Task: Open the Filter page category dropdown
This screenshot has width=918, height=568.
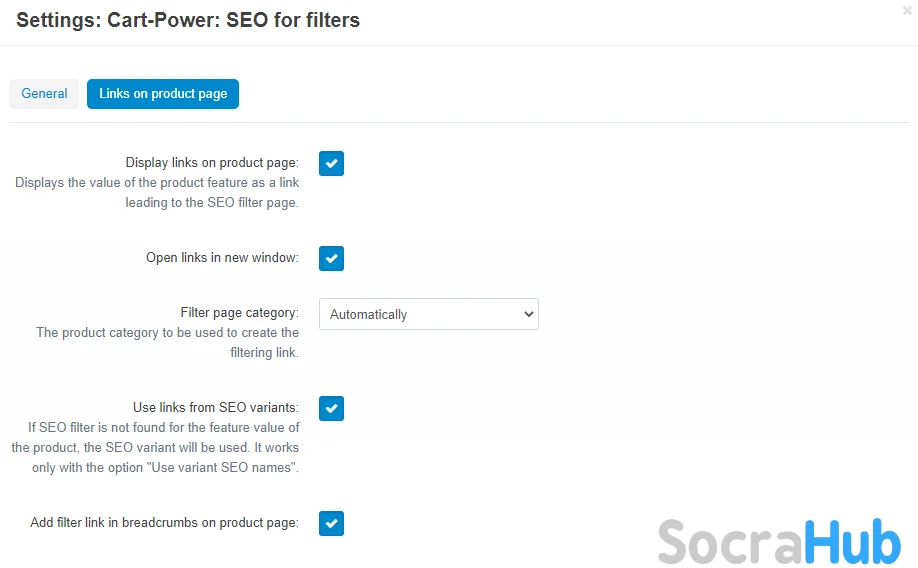Action: coord(428,314)
